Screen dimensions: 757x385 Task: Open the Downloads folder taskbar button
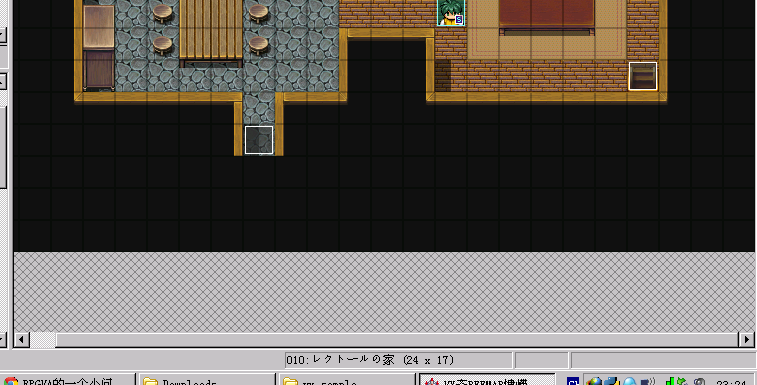tap(207, 380)
